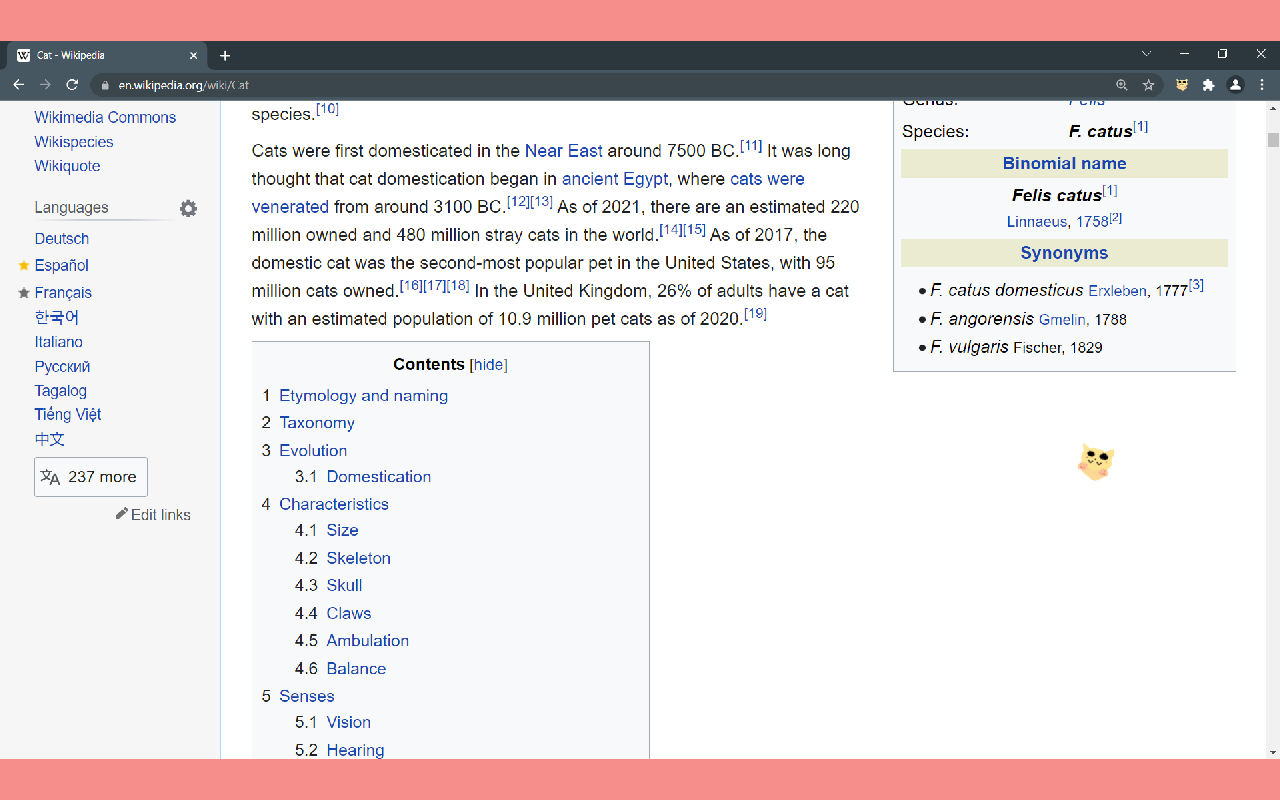Open the Chrome profile avatar

[1235, 85]
